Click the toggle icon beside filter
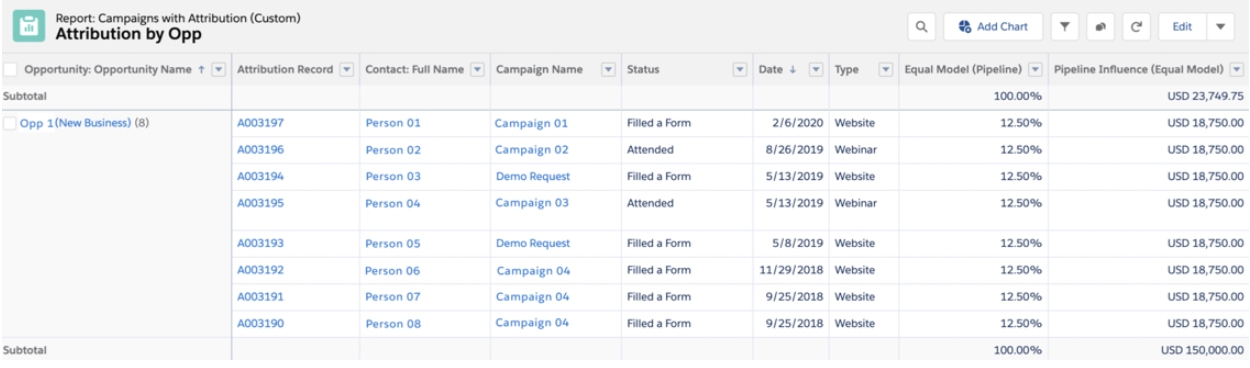 pyautogui.click(x=1100, y=27)
